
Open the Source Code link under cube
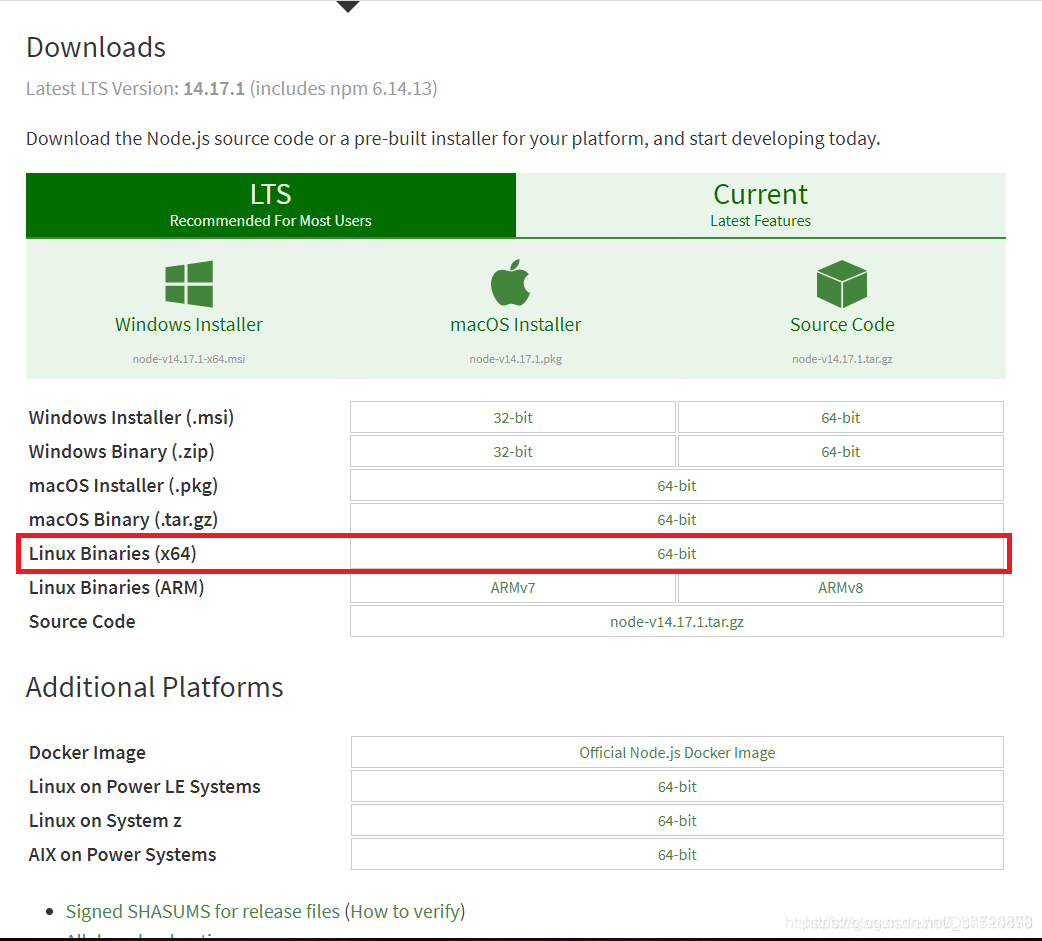(842, 324)
